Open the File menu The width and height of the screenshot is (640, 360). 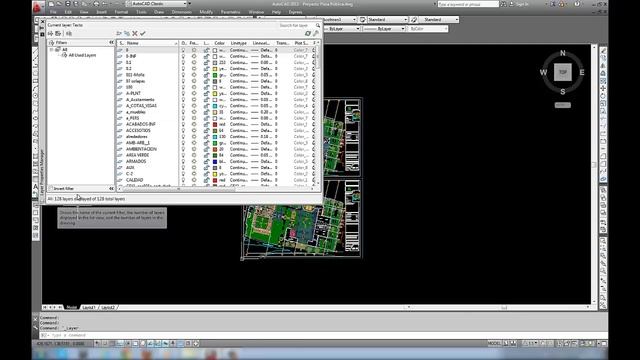point(53,12)
